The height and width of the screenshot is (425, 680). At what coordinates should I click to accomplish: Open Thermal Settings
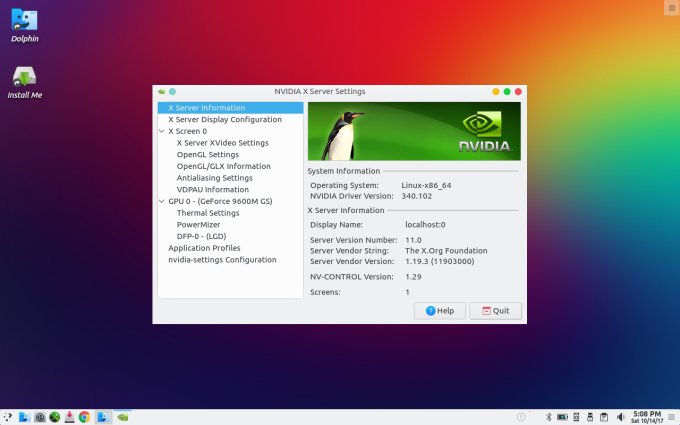tap(208, 213)
